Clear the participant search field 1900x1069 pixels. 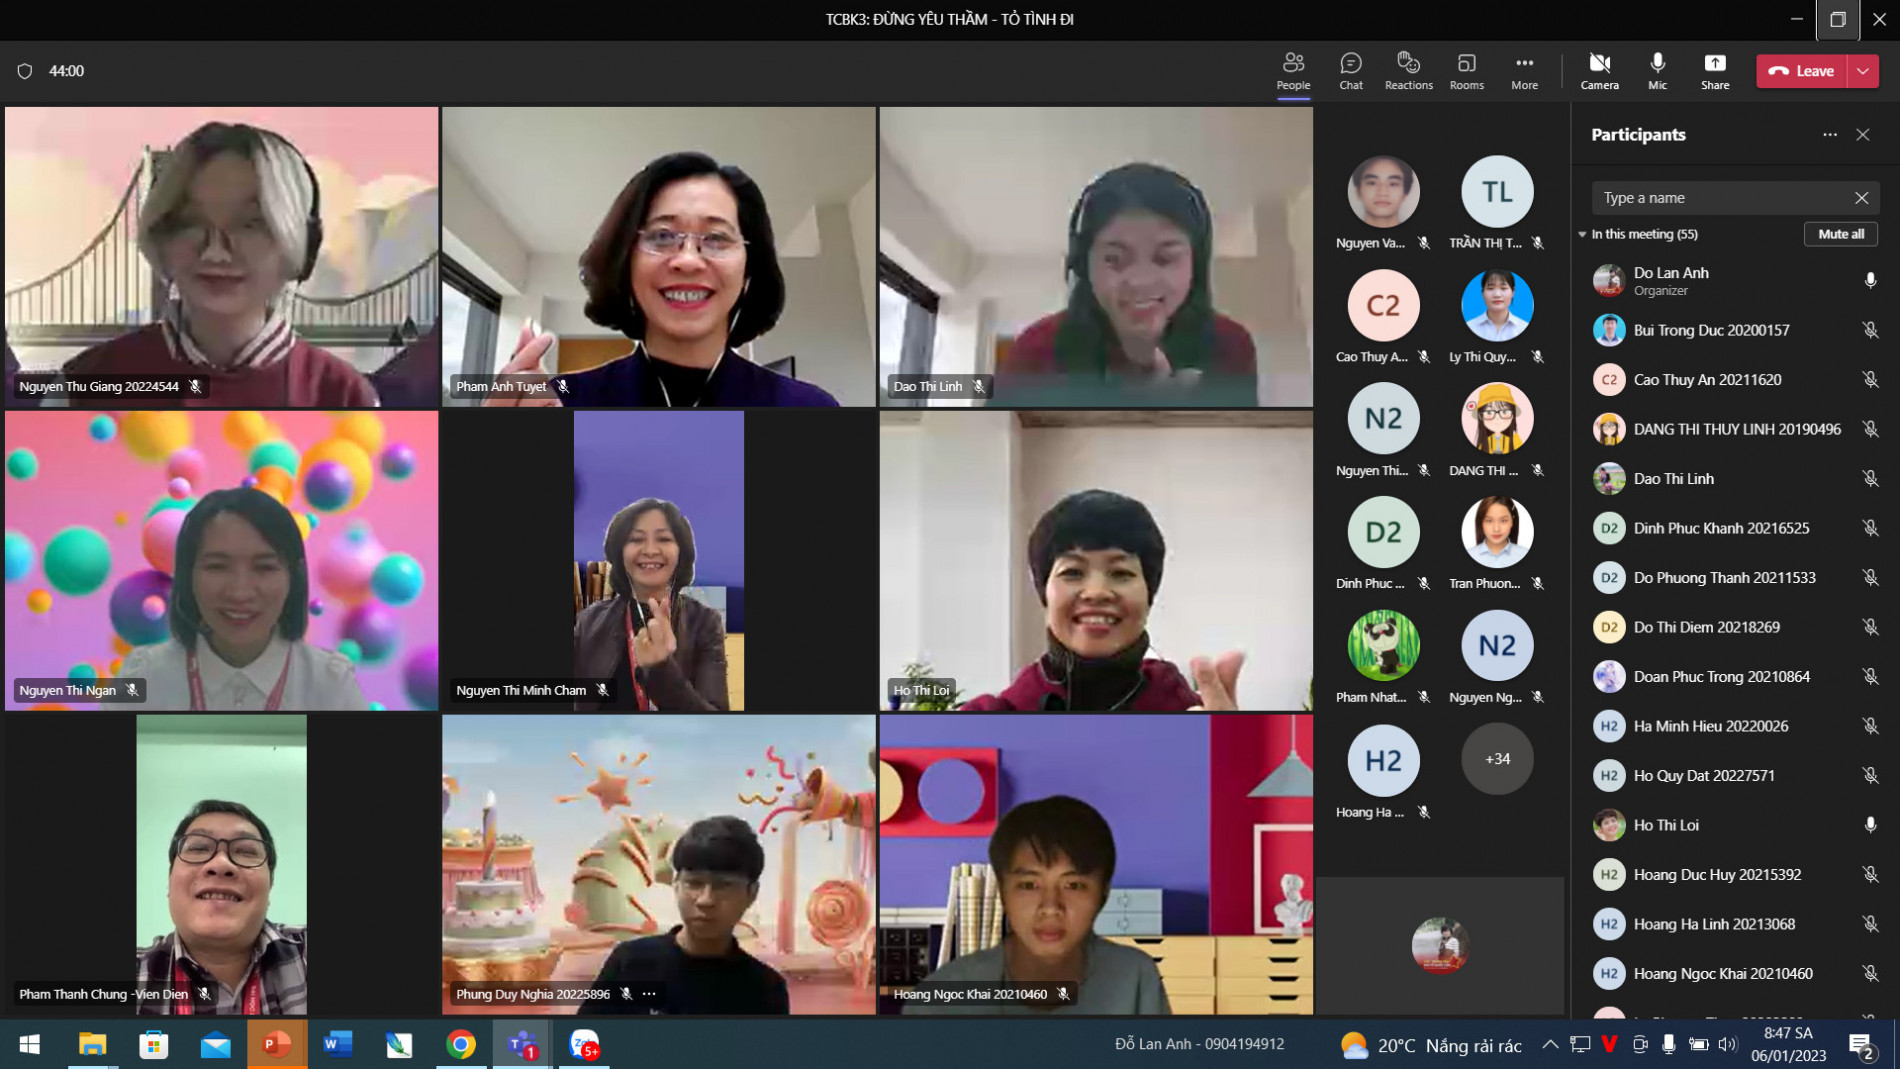click(1861, 198)
